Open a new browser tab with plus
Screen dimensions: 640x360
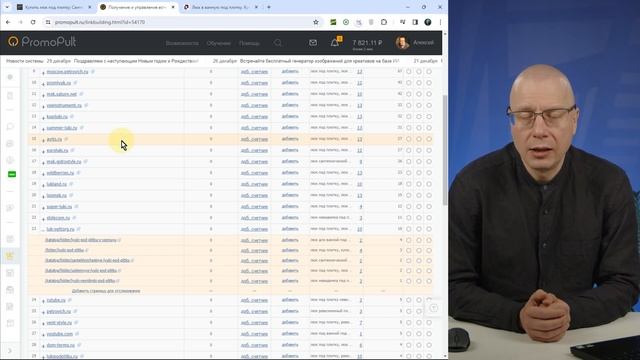pos(269,7)
